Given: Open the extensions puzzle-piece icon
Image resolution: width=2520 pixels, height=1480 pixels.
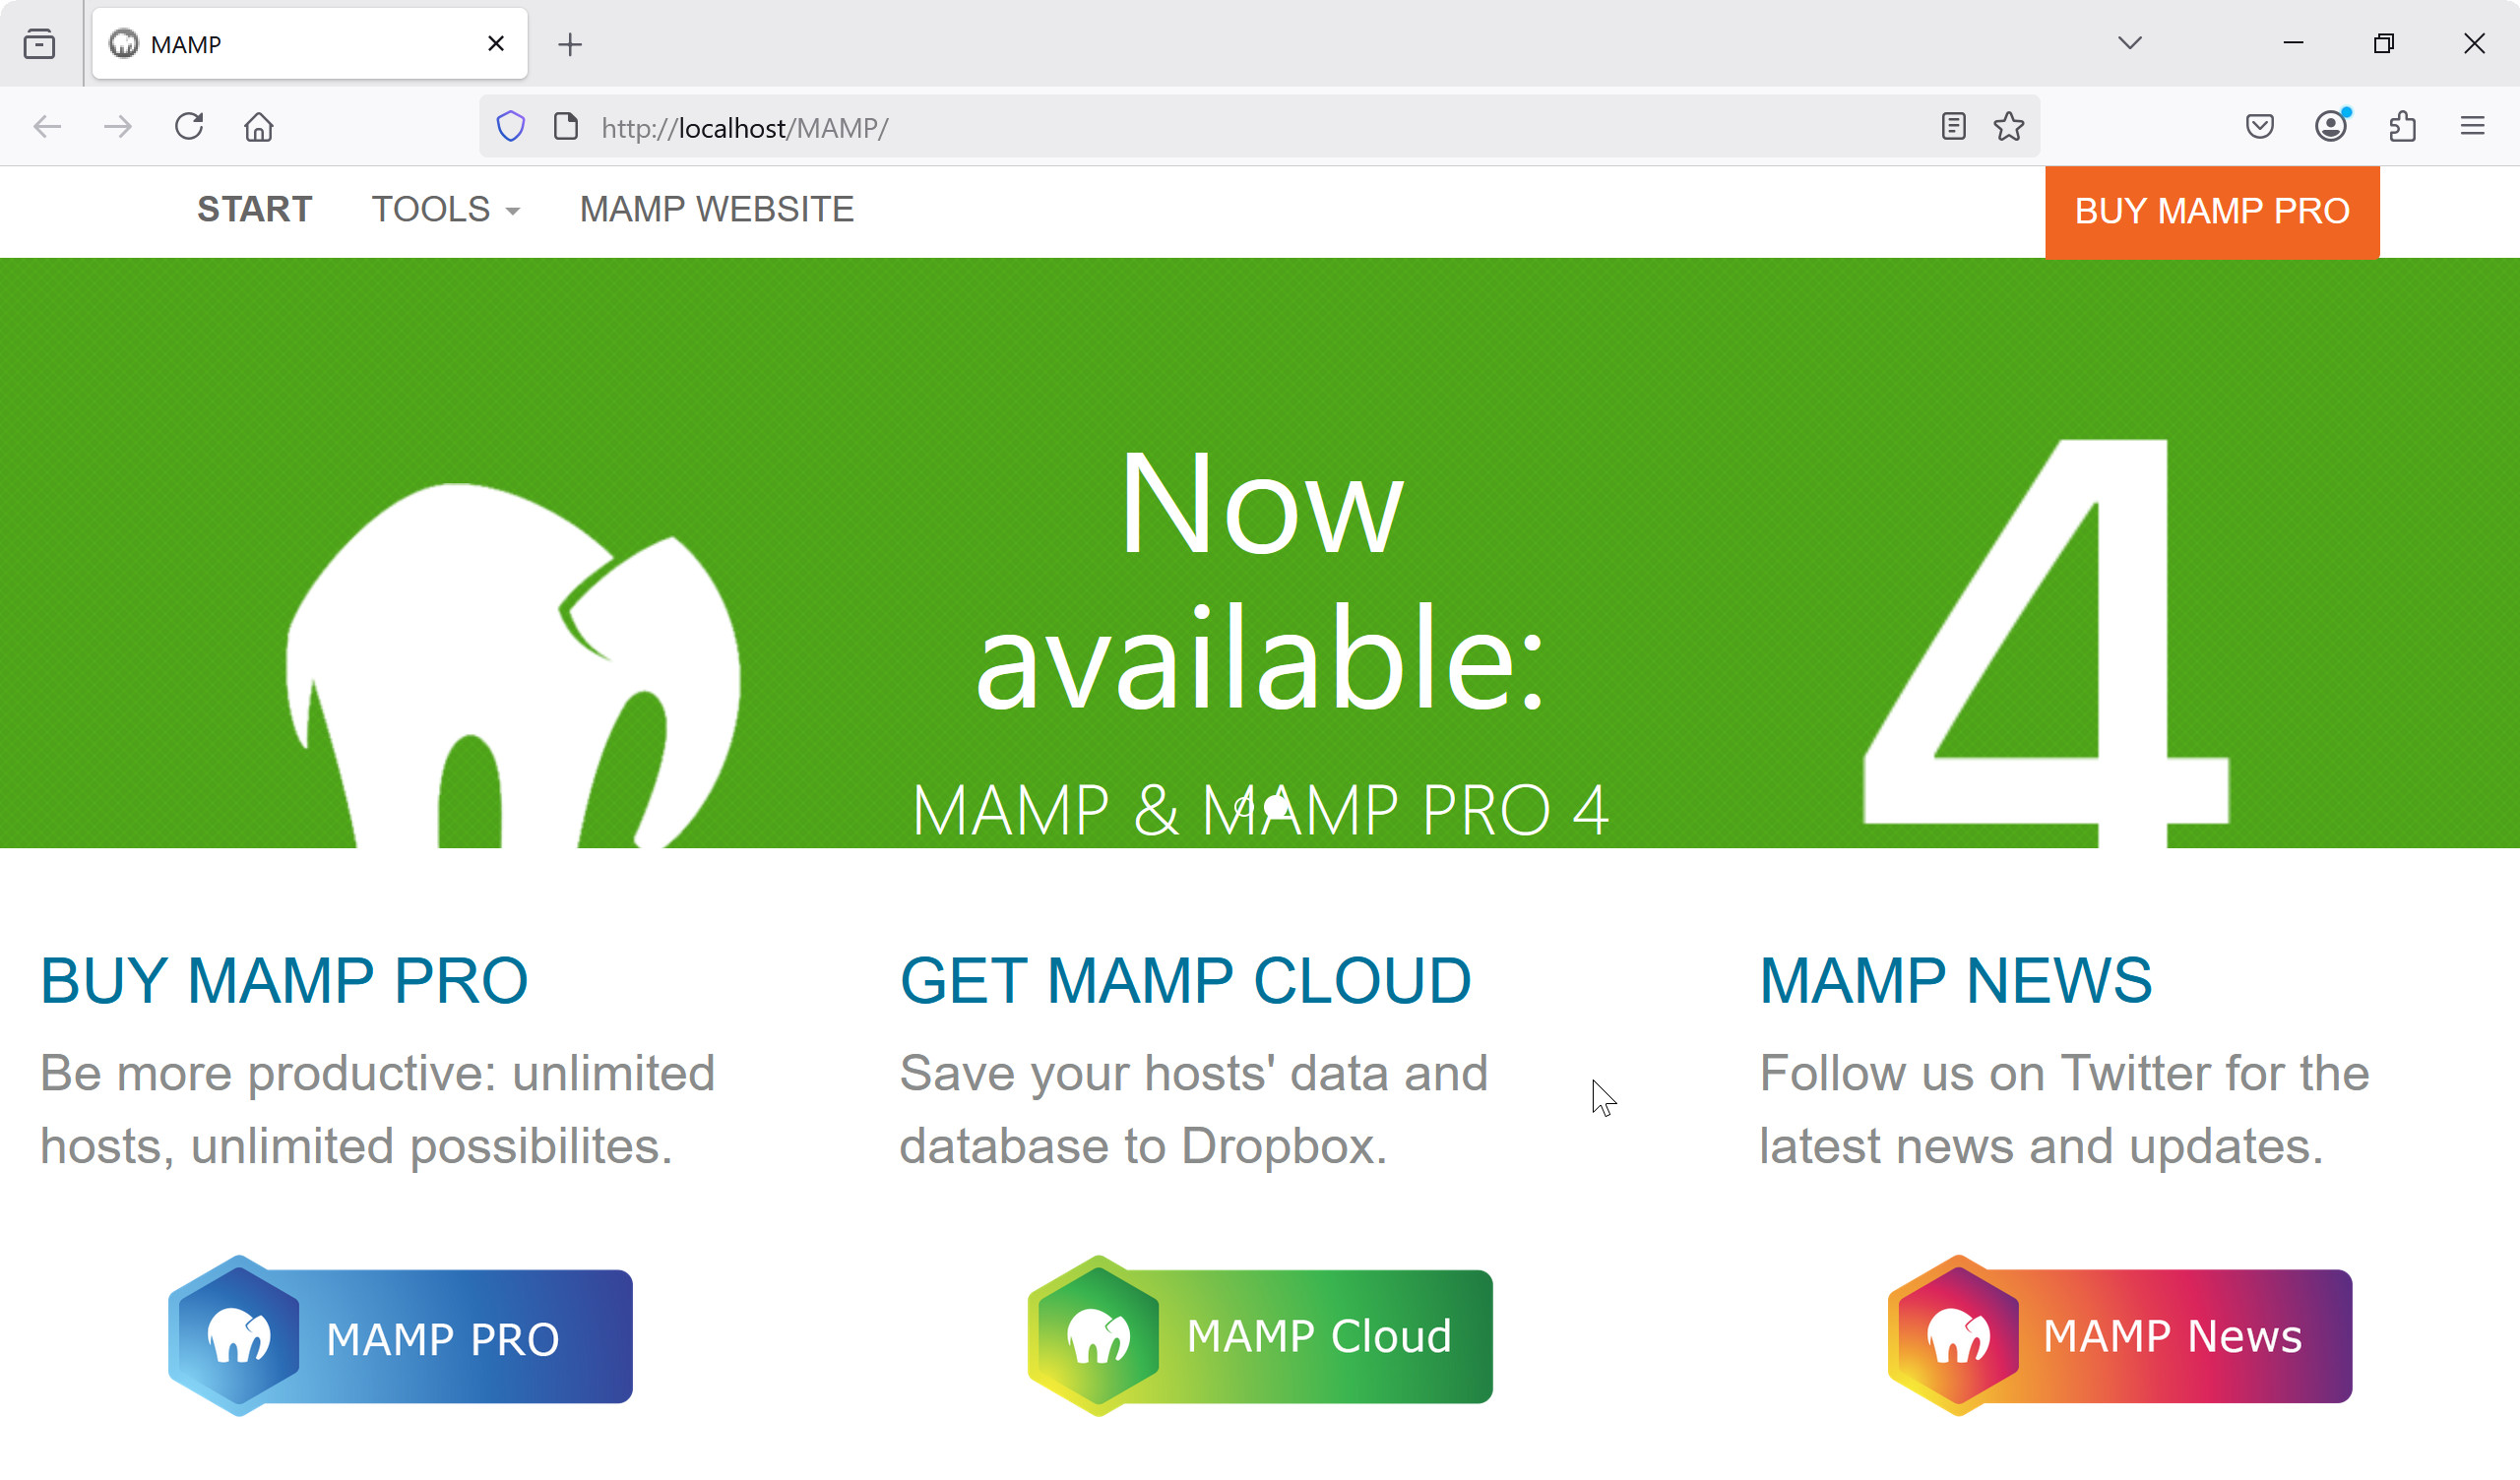Looking at the screenshot, I should click(x=2403, y=126).
